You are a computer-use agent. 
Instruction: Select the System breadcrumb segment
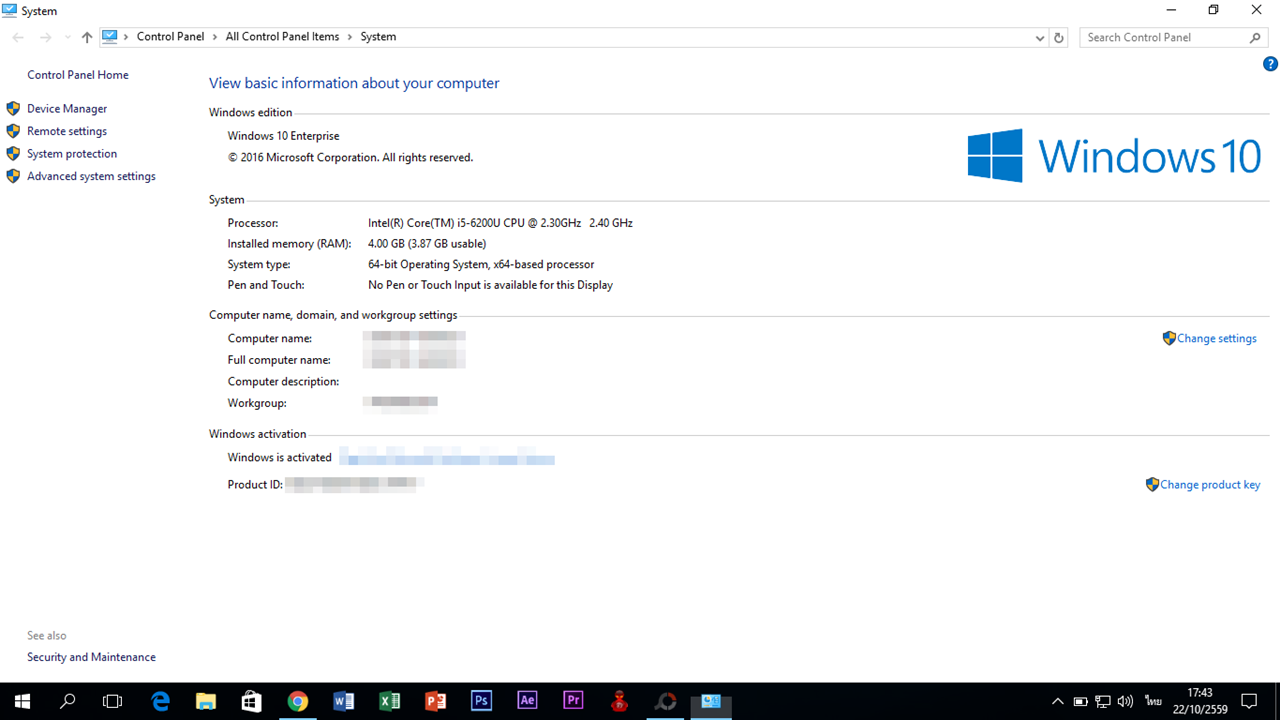[378, 37]
